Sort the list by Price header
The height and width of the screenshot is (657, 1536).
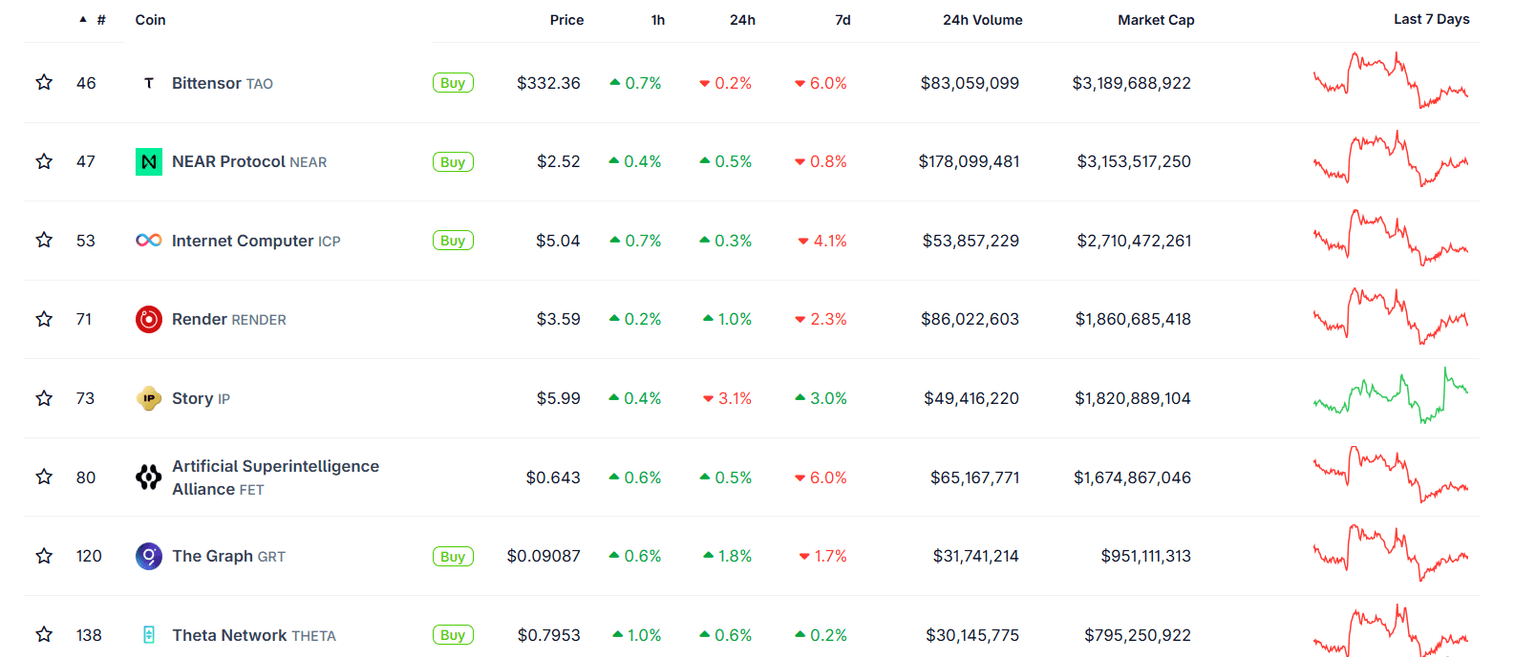pos(566,20)
